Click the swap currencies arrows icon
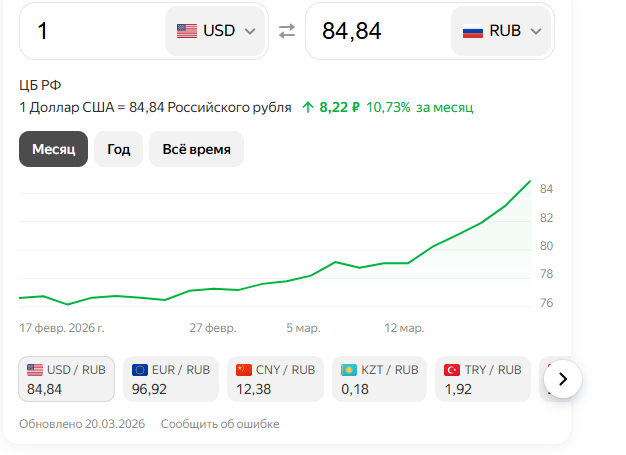The width and height of the screenshot is (626, 455). point(287,31)
